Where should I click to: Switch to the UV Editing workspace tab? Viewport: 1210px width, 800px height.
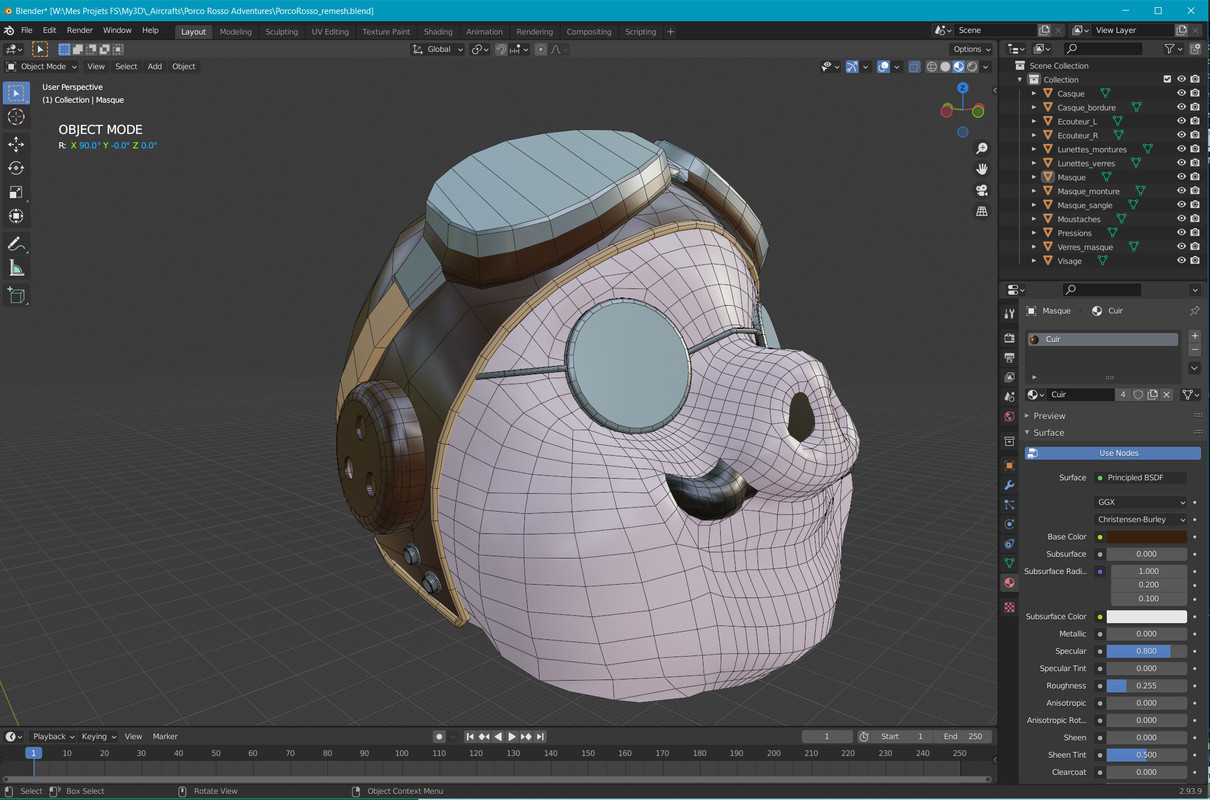coord(330,31)
